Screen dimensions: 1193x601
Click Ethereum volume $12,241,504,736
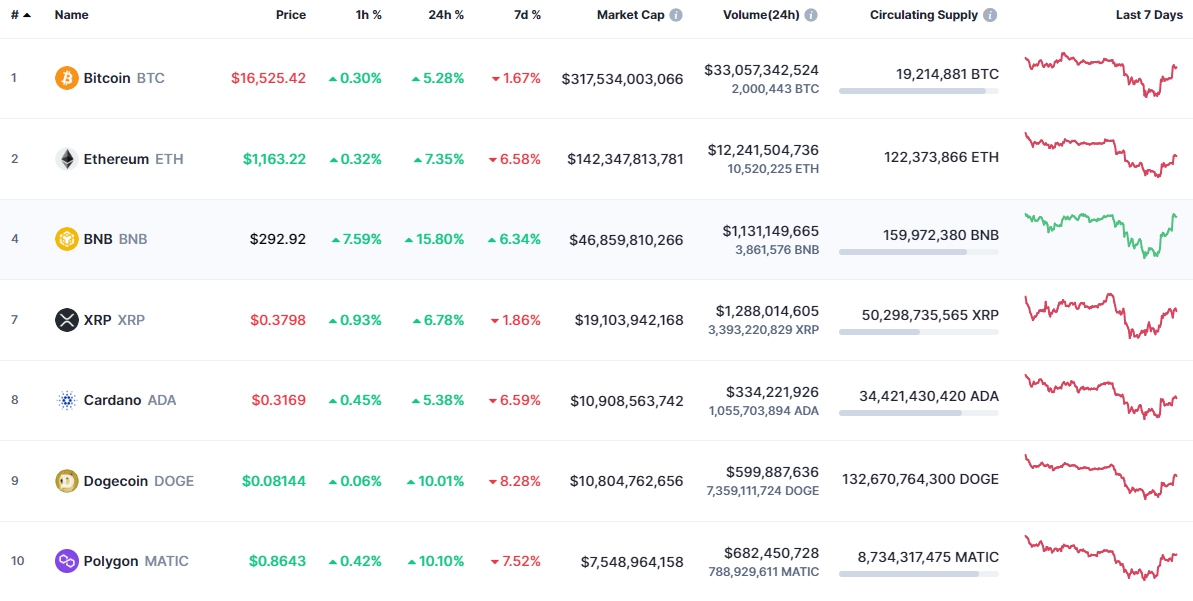click(763, 151)
